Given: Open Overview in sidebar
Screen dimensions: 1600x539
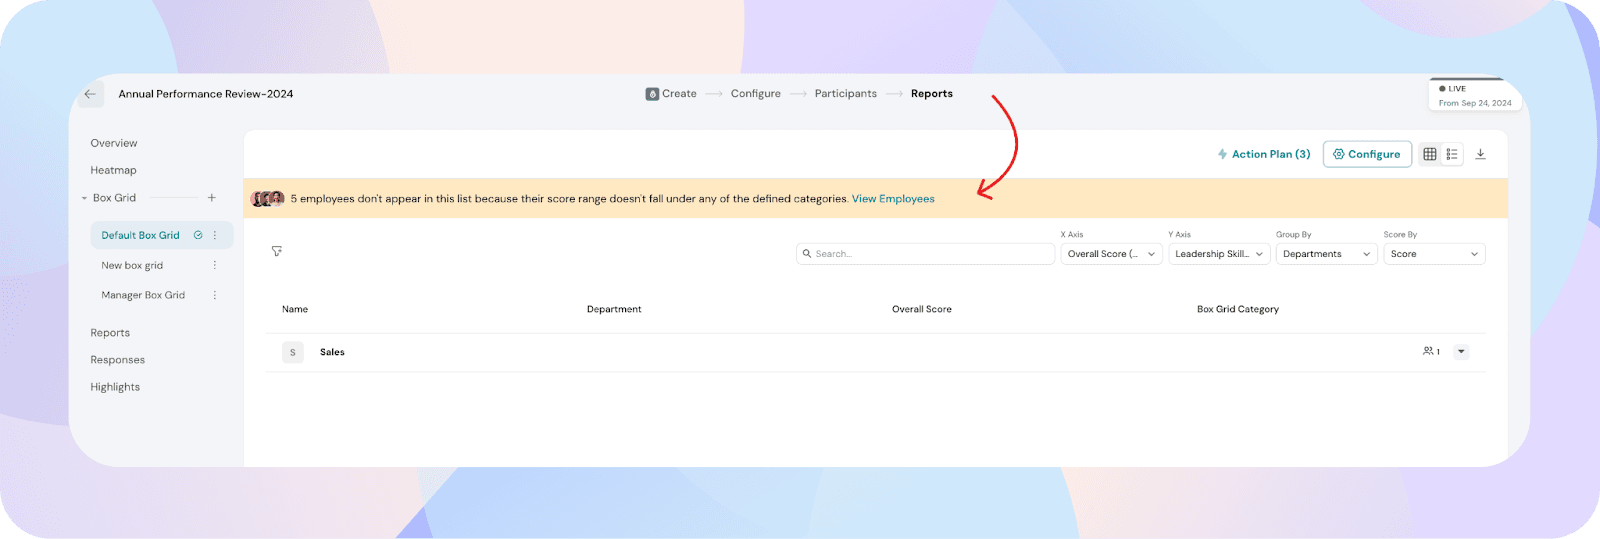Looking at the screenshot, I should pos(114,143).
